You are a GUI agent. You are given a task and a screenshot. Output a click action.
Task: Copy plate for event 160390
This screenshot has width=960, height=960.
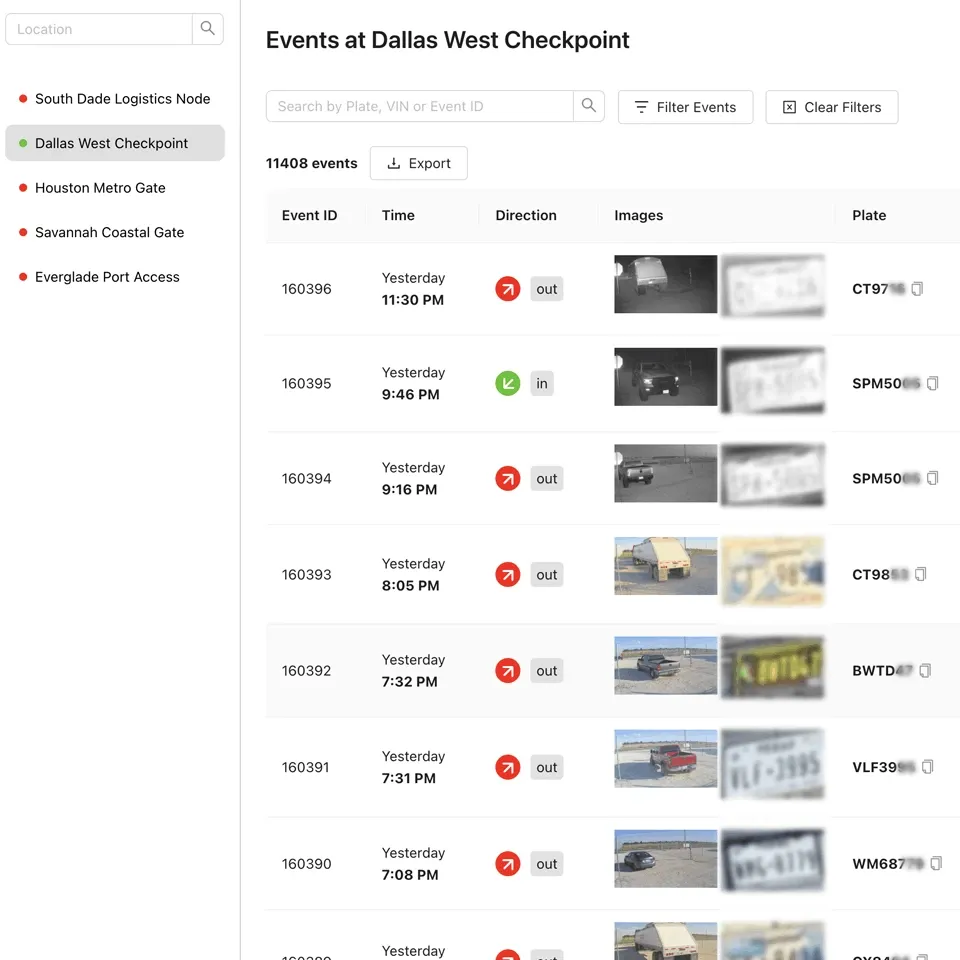pyautogui.click(x=936, y=863)
